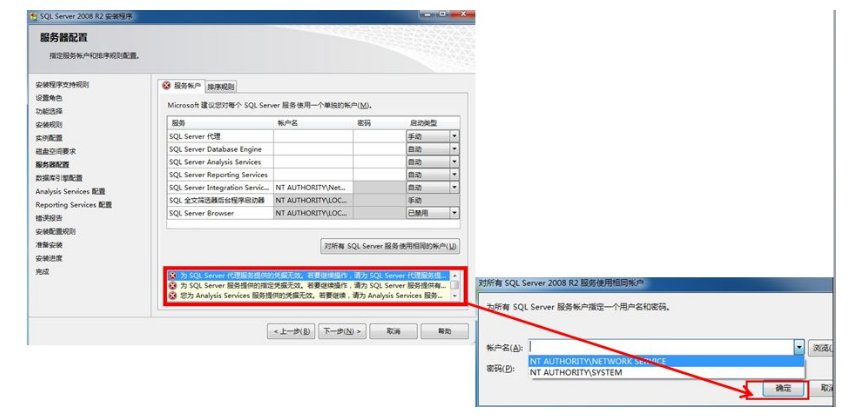Select NT AUTHORITY\NETWORK SERVICE from list

pyautogui.click(x=666, y=361)
